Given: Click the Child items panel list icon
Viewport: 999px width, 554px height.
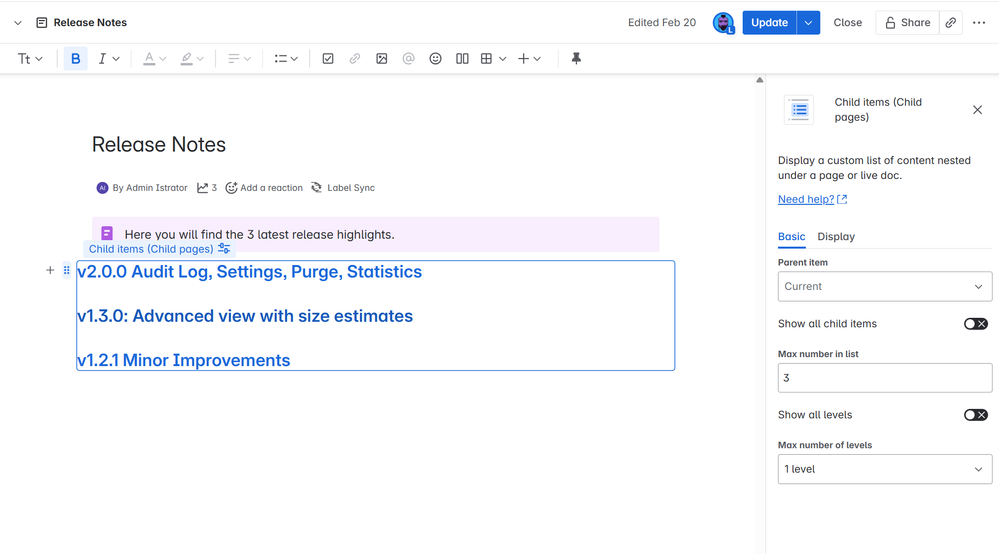Looking at the screenshot, I should coord(799,110).
